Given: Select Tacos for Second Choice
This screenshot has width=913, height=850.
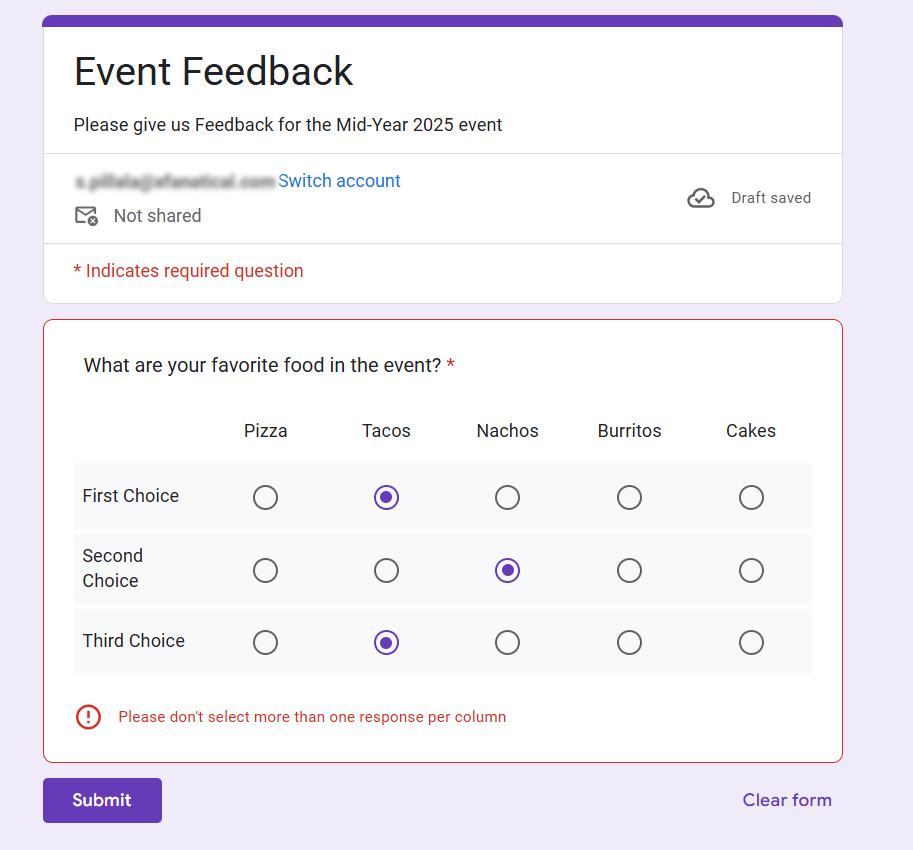Looking at the screenshot, I should pyautogui.click(x=386, y=570).
